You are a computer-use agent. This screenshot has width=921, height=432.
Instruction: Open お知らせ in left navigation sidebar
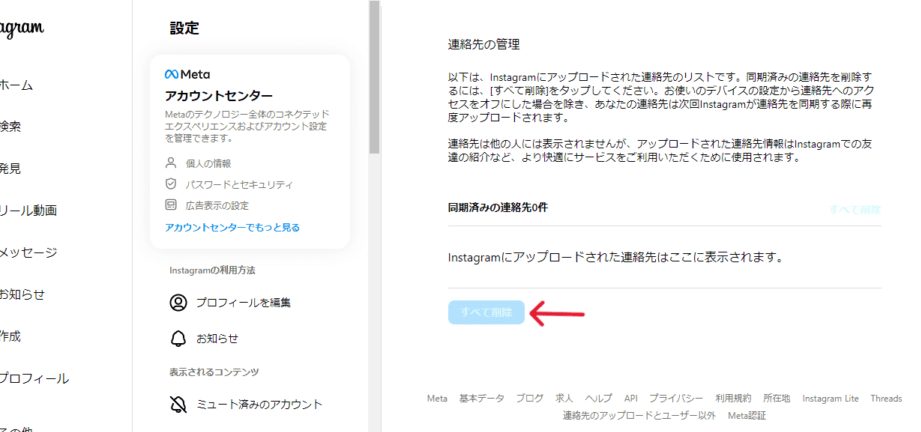(22, 294)
